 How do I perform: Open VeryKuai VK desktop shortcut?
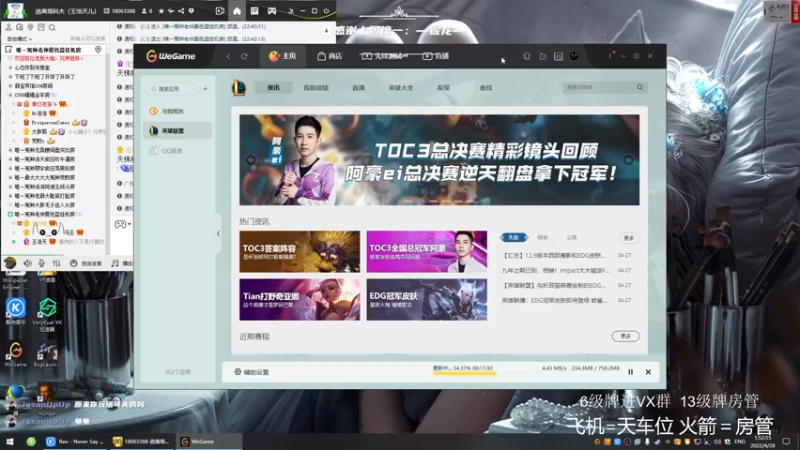(x=47, y=315)
